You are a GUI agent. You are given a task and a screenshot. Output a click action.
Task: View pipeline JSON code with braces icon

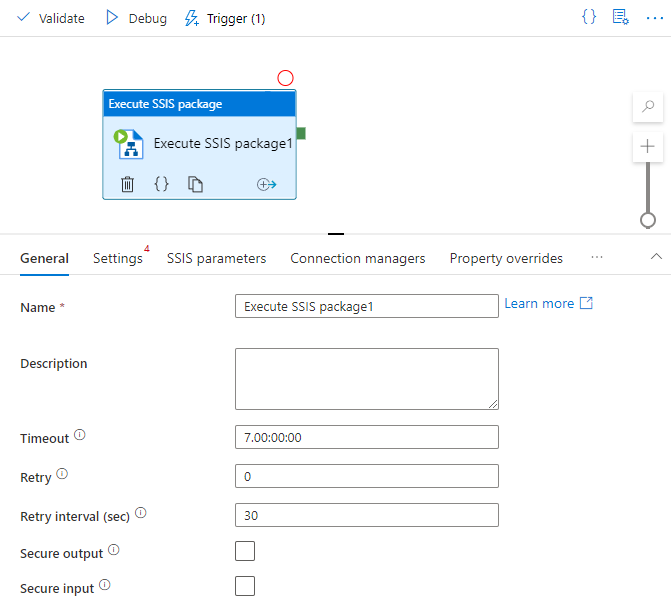pos(589,17)
